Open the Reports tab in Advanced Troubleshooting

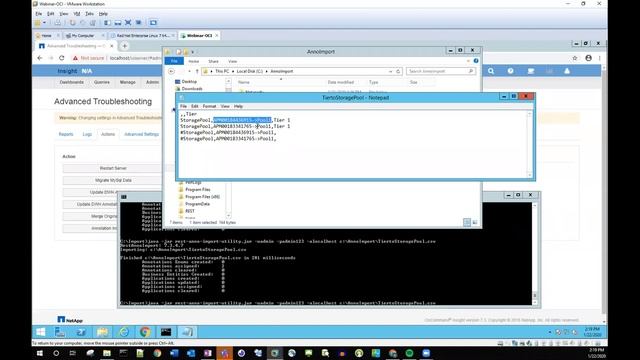point(66,134)
